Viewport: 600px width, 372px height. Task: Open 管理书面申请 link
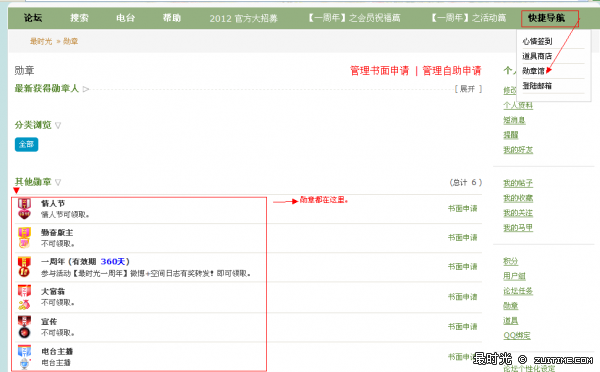point(380,71)
